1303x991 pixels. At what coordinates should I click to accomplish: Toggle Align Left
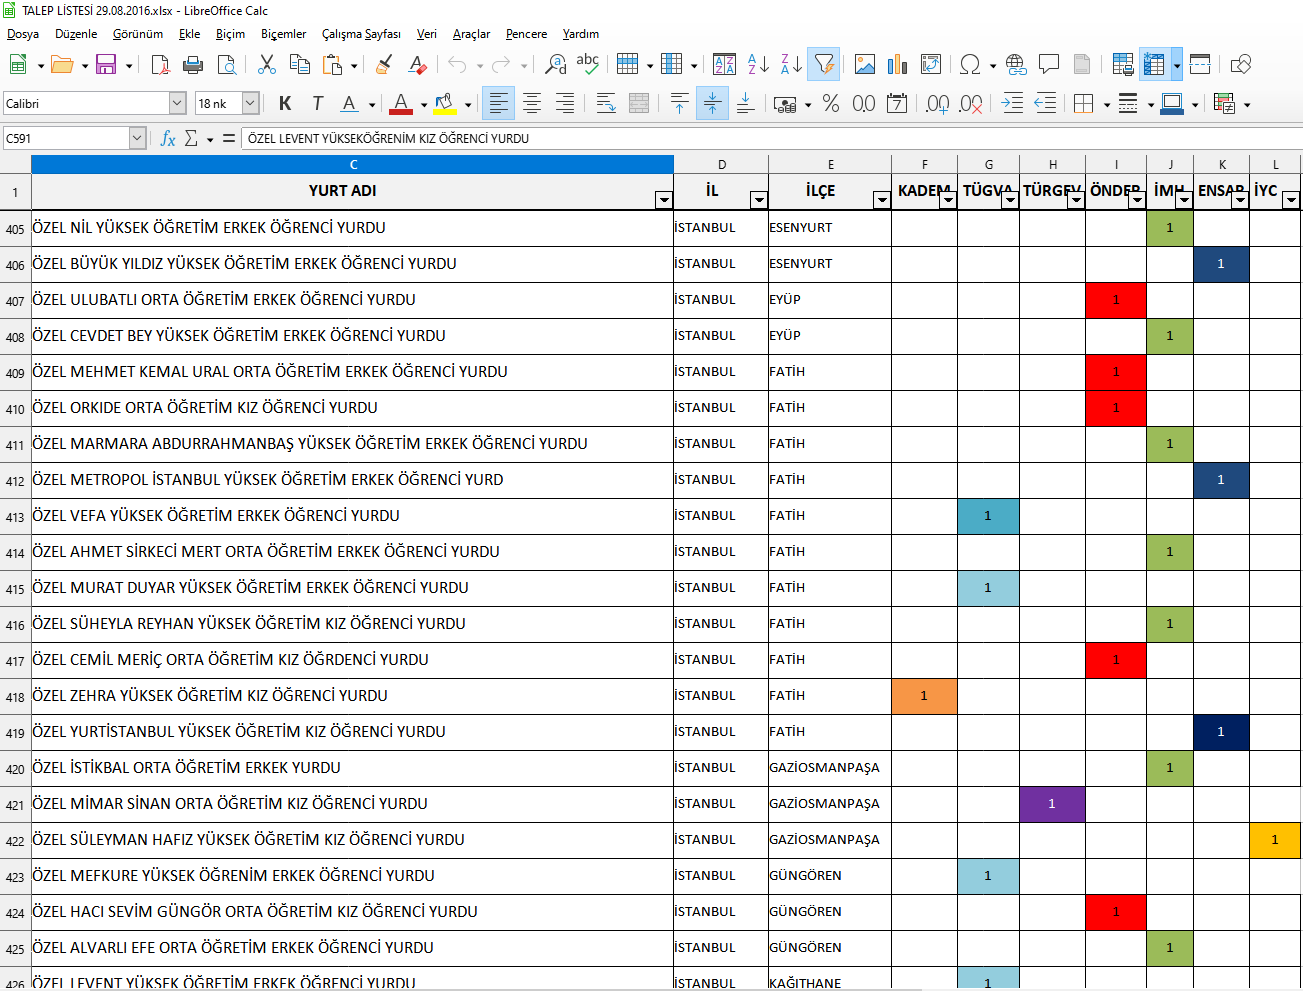point(498,104)
